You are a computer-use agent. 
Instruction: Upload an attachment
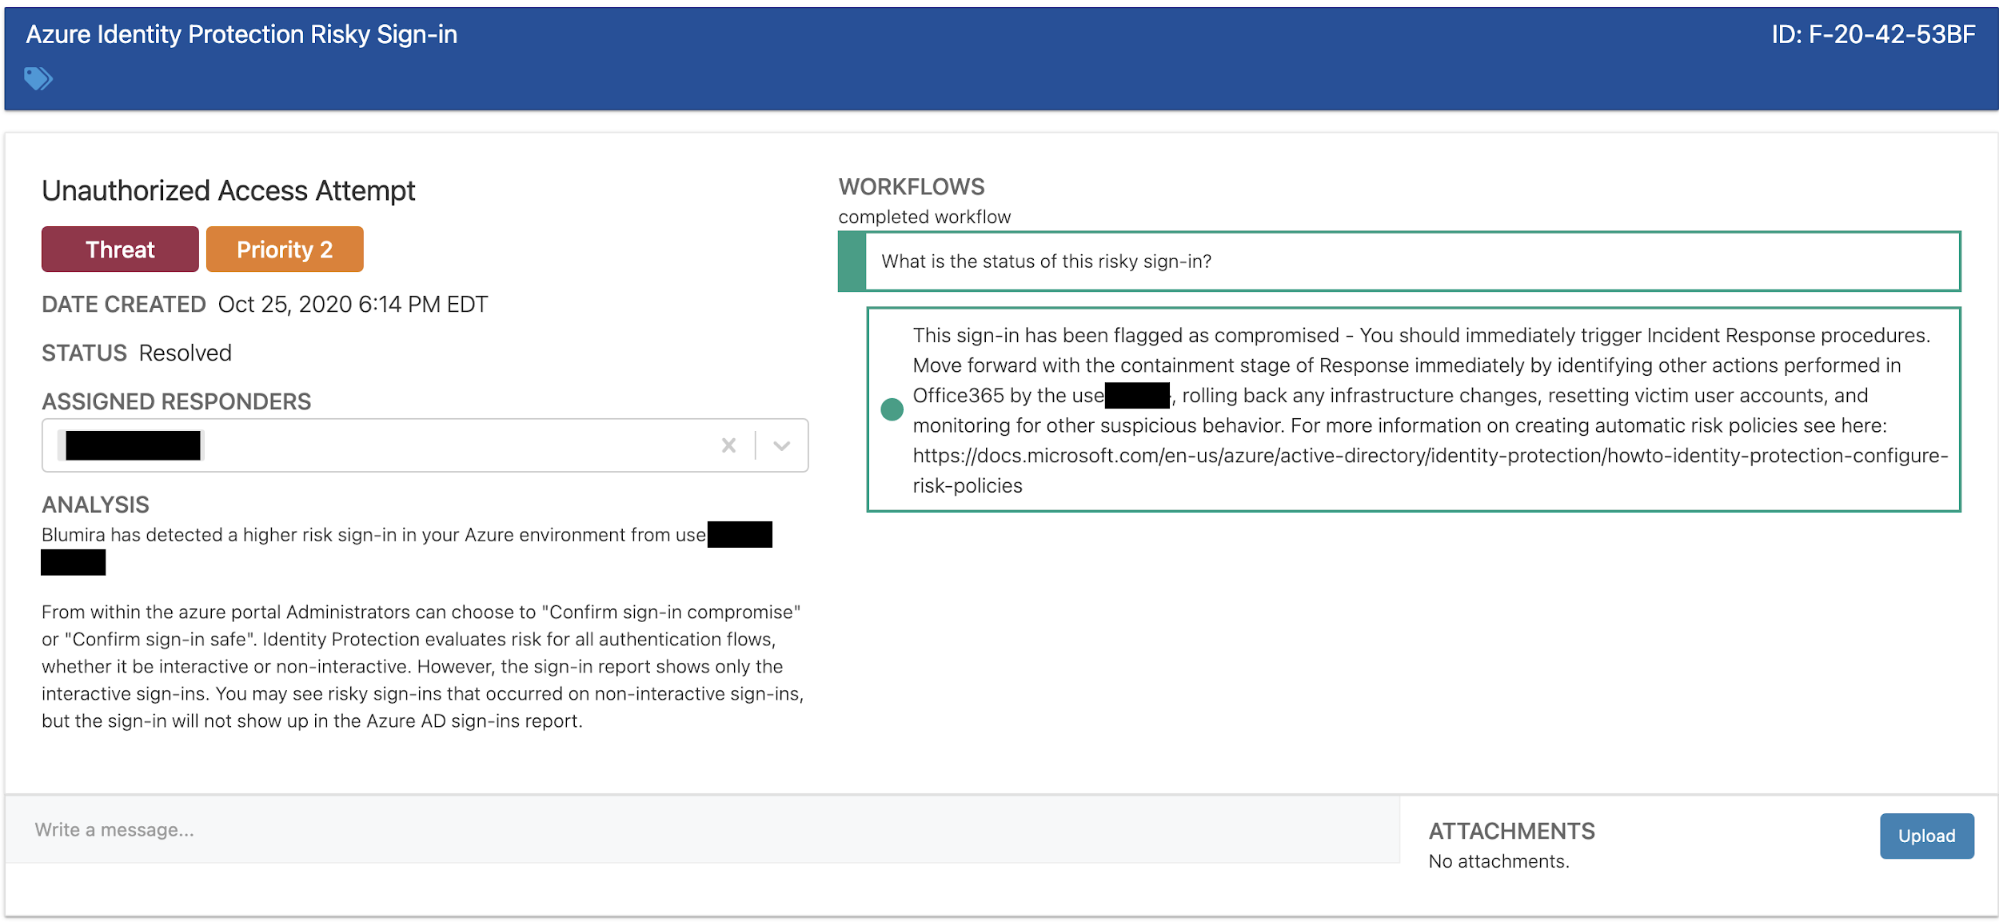coord(1926,836)
